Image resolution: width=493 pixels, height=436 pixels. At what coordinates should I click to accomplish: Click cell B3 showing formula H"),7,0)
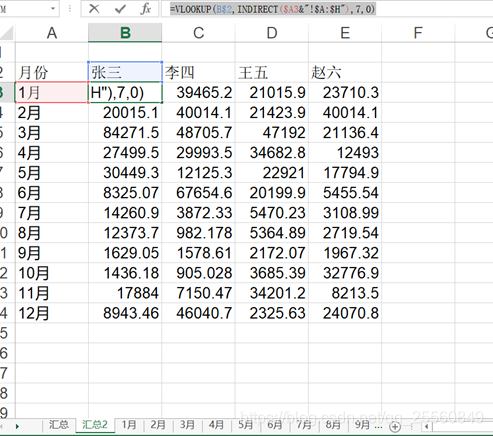pos(125,92)
